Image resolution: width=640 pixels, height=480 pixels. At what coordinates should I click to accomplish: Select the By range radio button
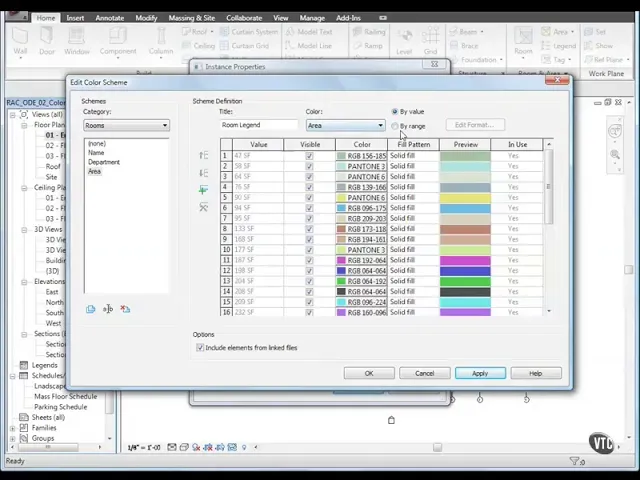396,126
